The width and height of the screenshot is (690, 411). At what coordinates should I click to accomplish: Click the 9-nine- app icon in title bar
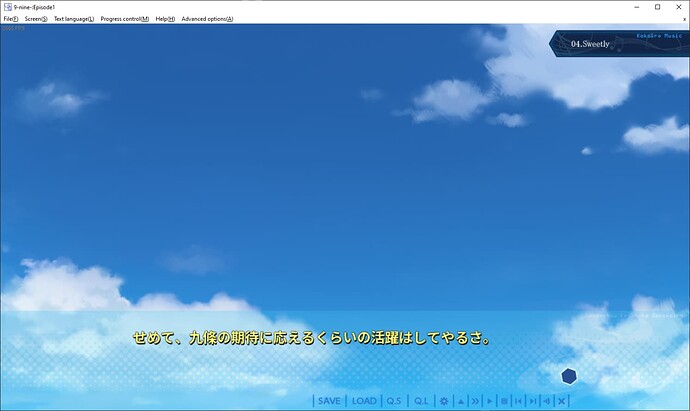(x=7, y=7)
